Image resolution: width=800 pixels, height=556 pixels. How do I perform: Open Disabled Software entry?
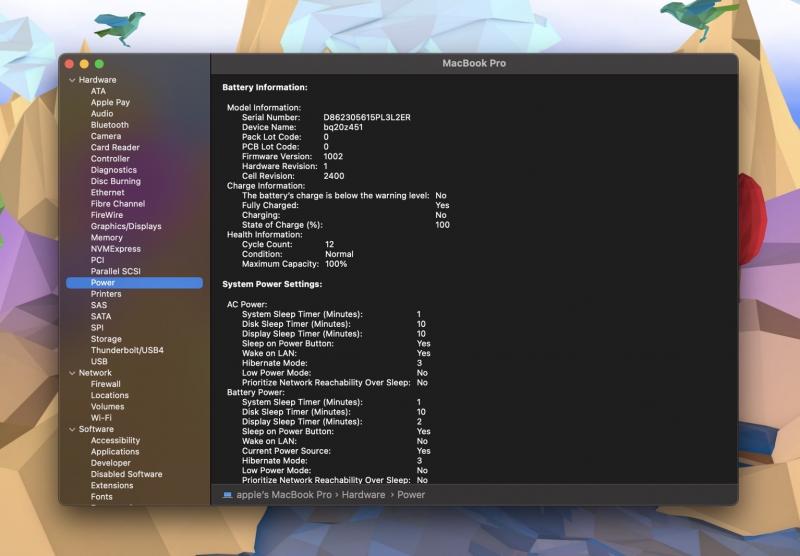[x=127, y=474]
